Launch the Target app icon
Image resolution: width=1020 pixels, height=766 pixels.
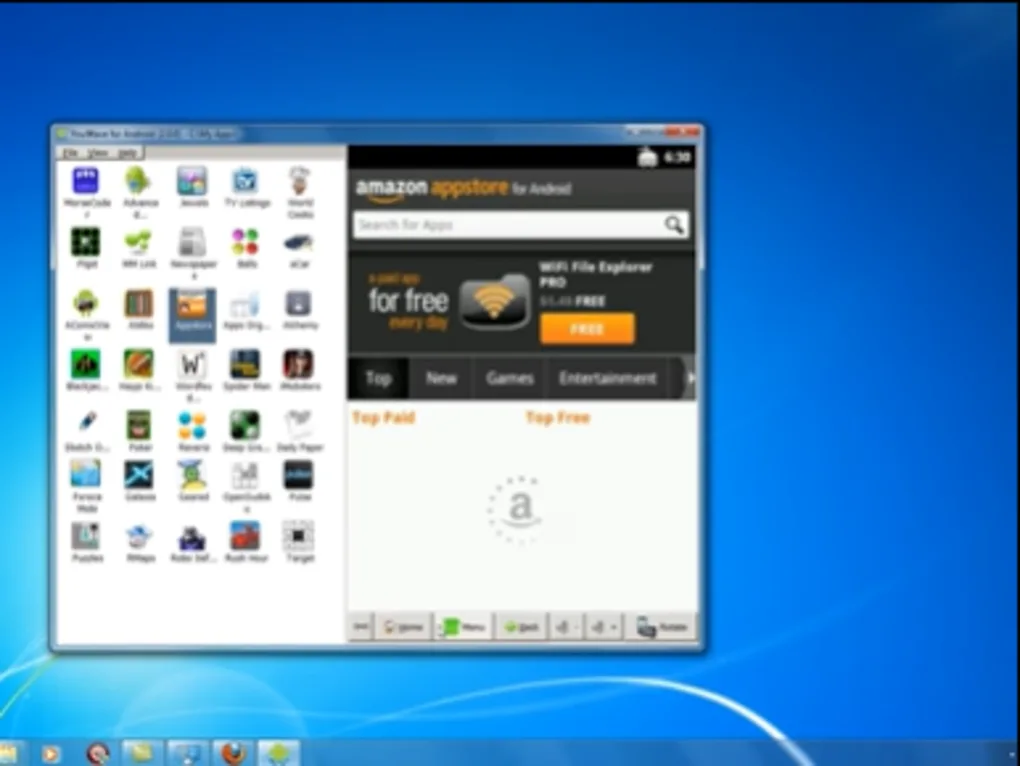(299, 536)
